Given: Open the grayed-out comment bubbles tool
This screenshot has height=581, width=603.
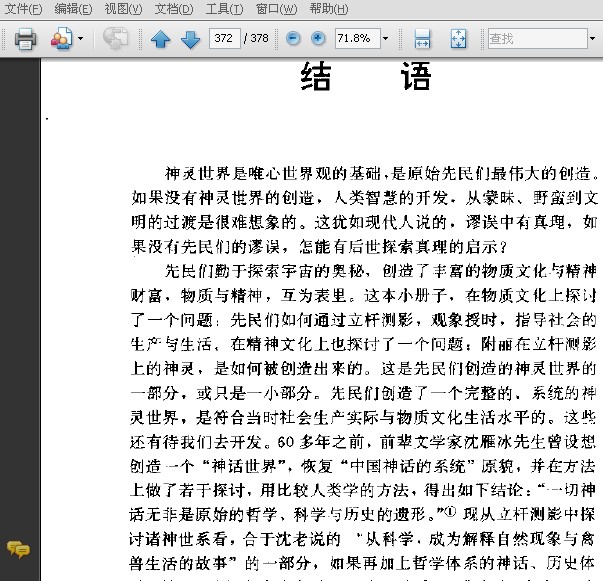Looking at the screenshot, I should 116,39.
